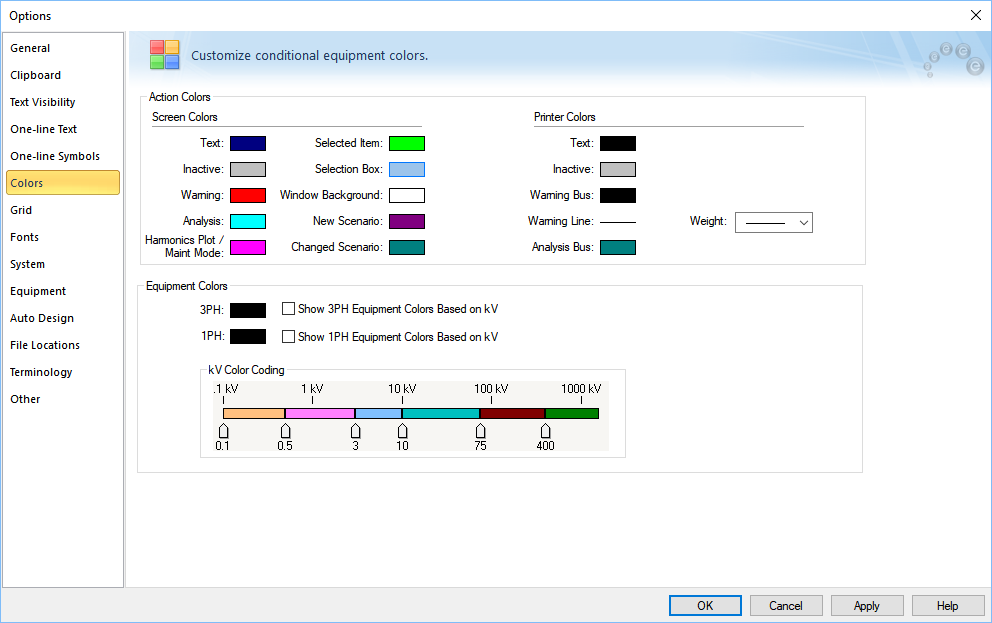Switch to the One-line Symbols page
This screenshot has height=623, width=992.
click(x=55, y=156)
